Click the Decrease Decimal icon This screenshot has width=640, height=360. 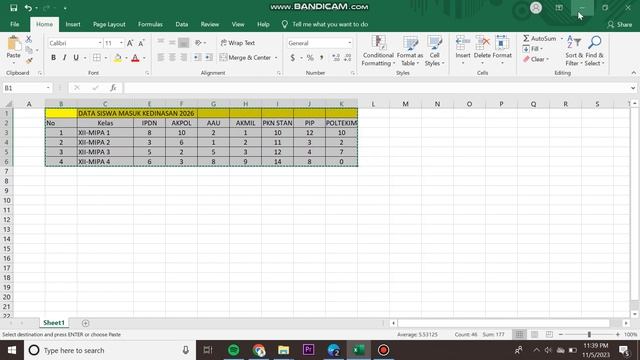click(348, 58)
